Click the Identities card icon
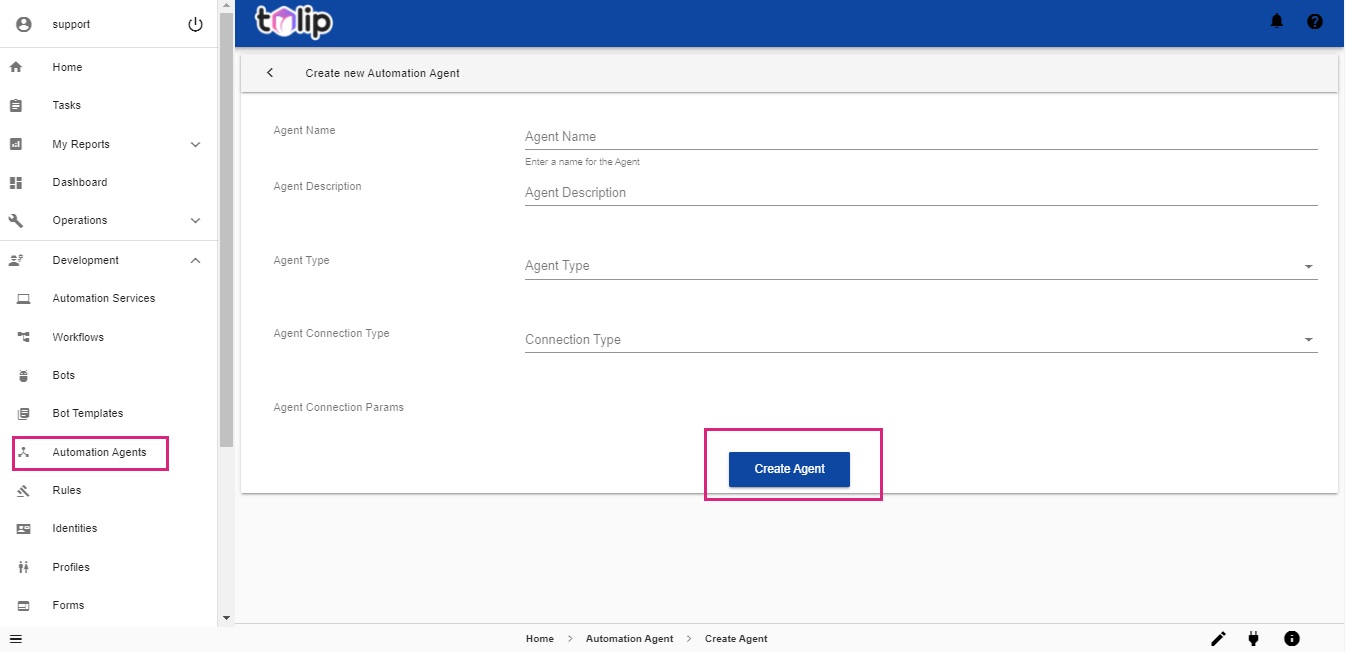 pos(24,528)
